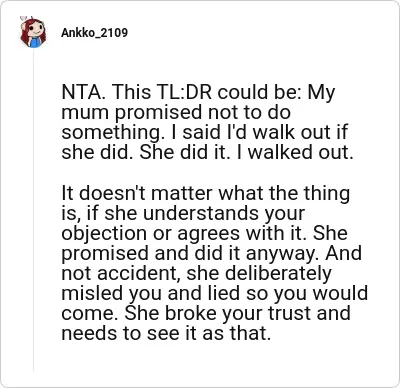Click the final line 'needs to see it as that.'
400x388 pixels.
pos(166,333)
